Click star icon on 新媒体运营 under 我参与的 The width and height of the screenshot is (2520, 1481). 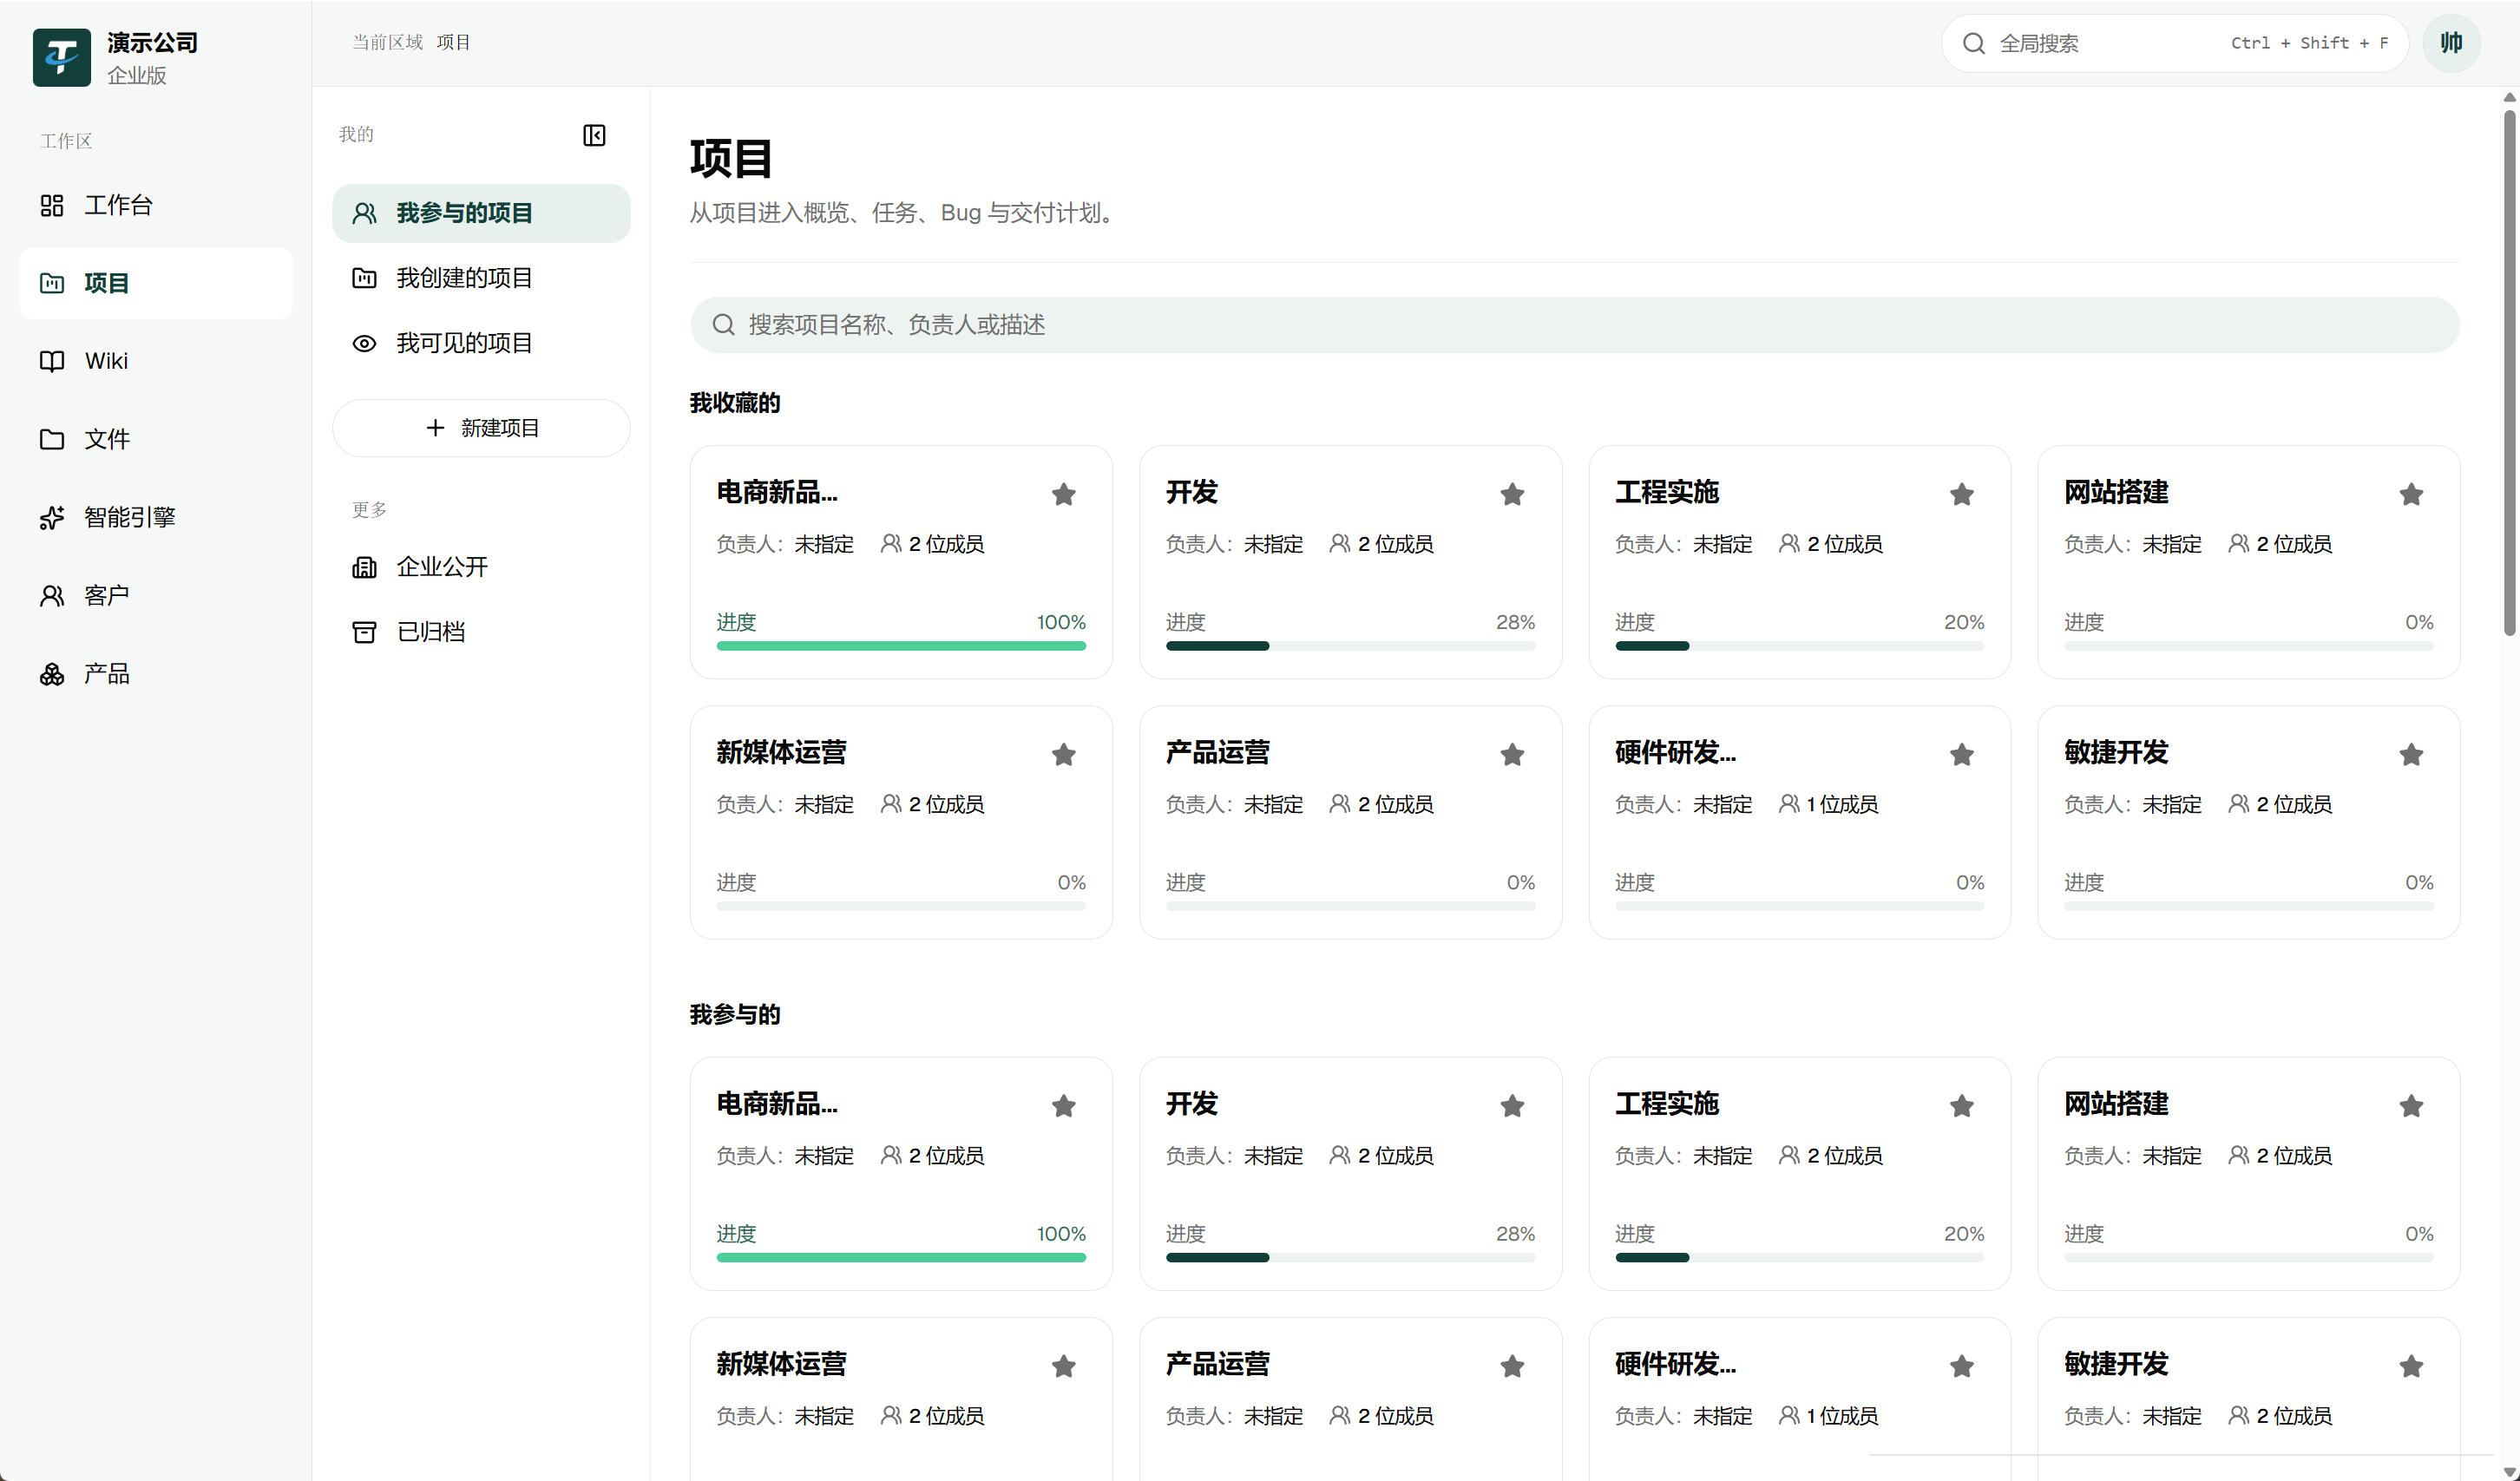(1063, 1366)
